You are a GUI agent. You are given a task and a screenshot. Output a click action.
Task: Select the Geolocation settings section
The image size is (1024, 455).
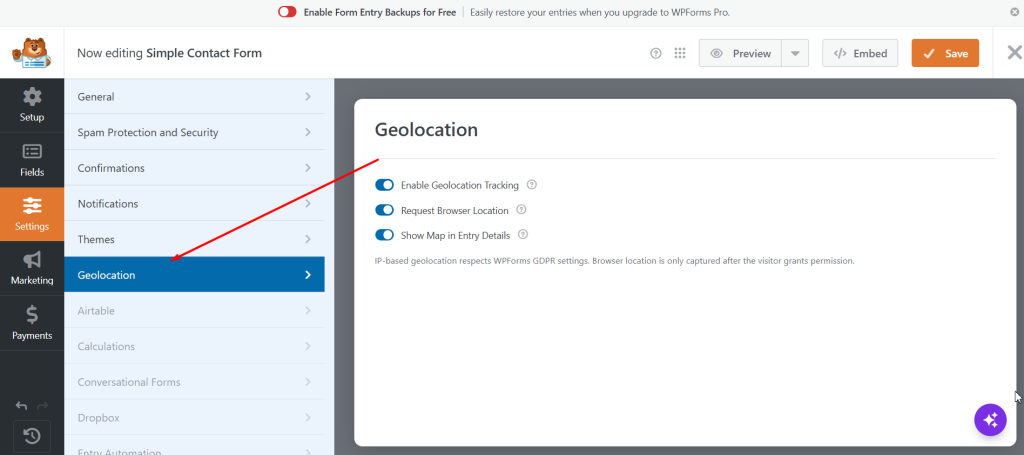(194, 275)
